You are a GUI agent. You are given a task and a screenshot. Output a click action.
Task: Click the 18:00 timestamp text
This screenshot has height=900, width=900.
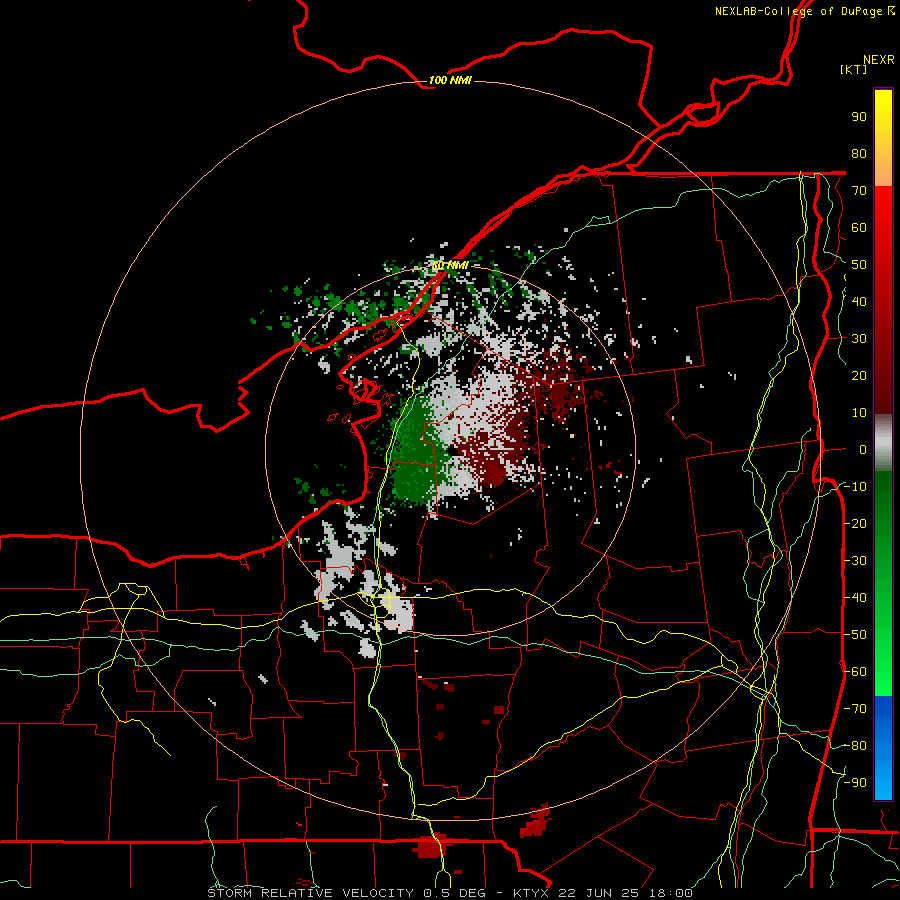[672, 893]
